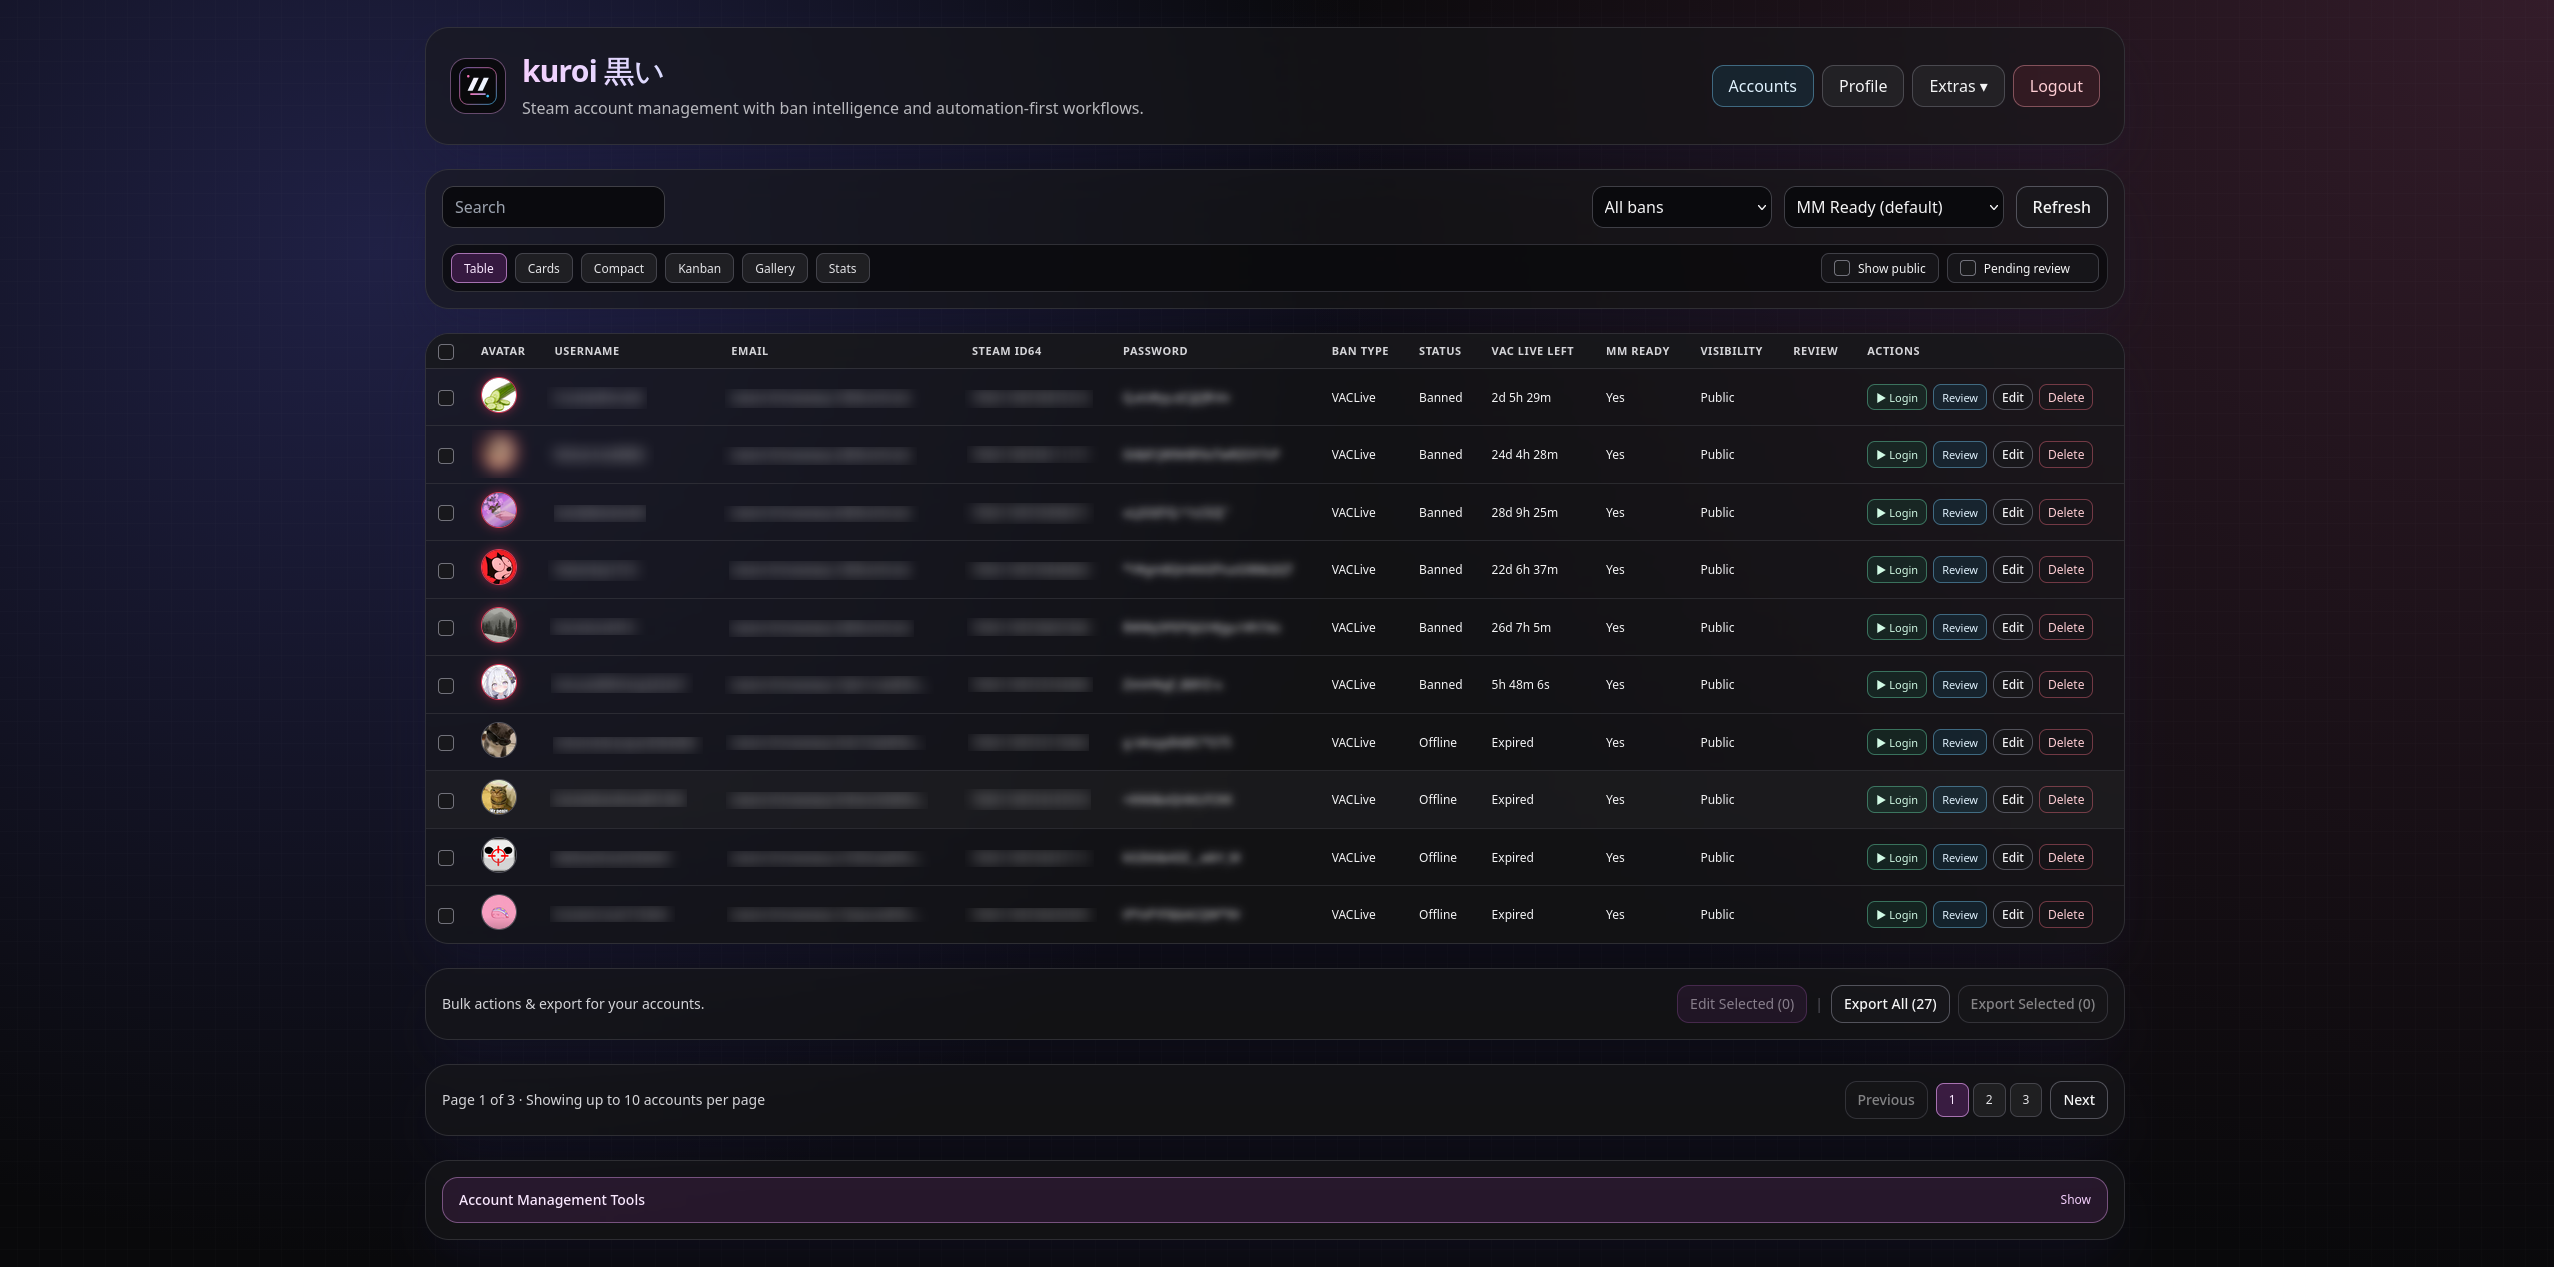Viewport: 2554px width, 1267px height.
Task: Switch to Gallery view tab
Action: click(774, 268)
